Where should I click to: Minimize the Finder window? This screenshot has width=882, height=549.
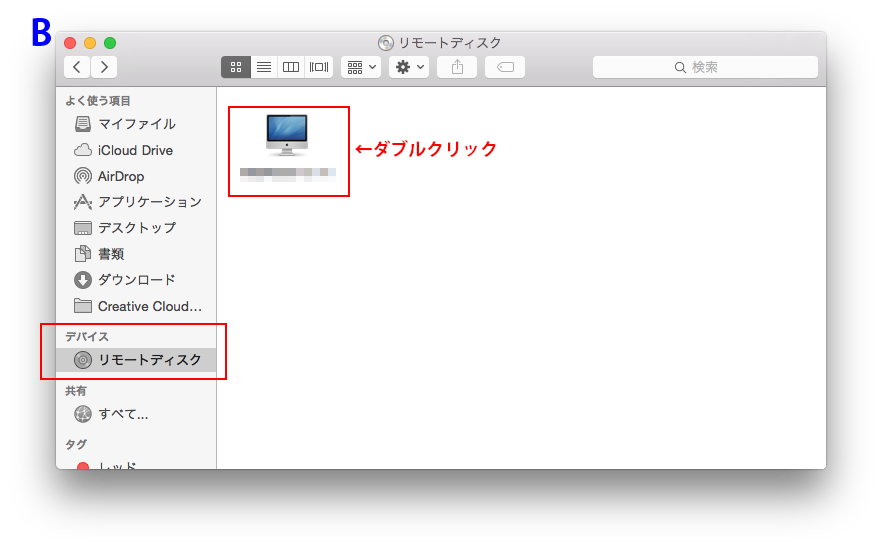(90, 43)
